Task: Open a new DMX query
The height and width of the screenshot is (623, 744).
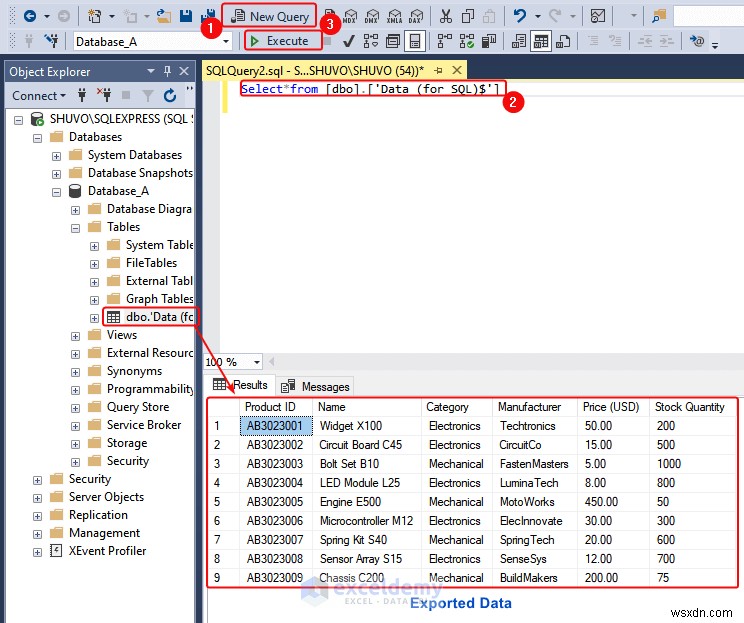Action: click(x=372, y=17)
